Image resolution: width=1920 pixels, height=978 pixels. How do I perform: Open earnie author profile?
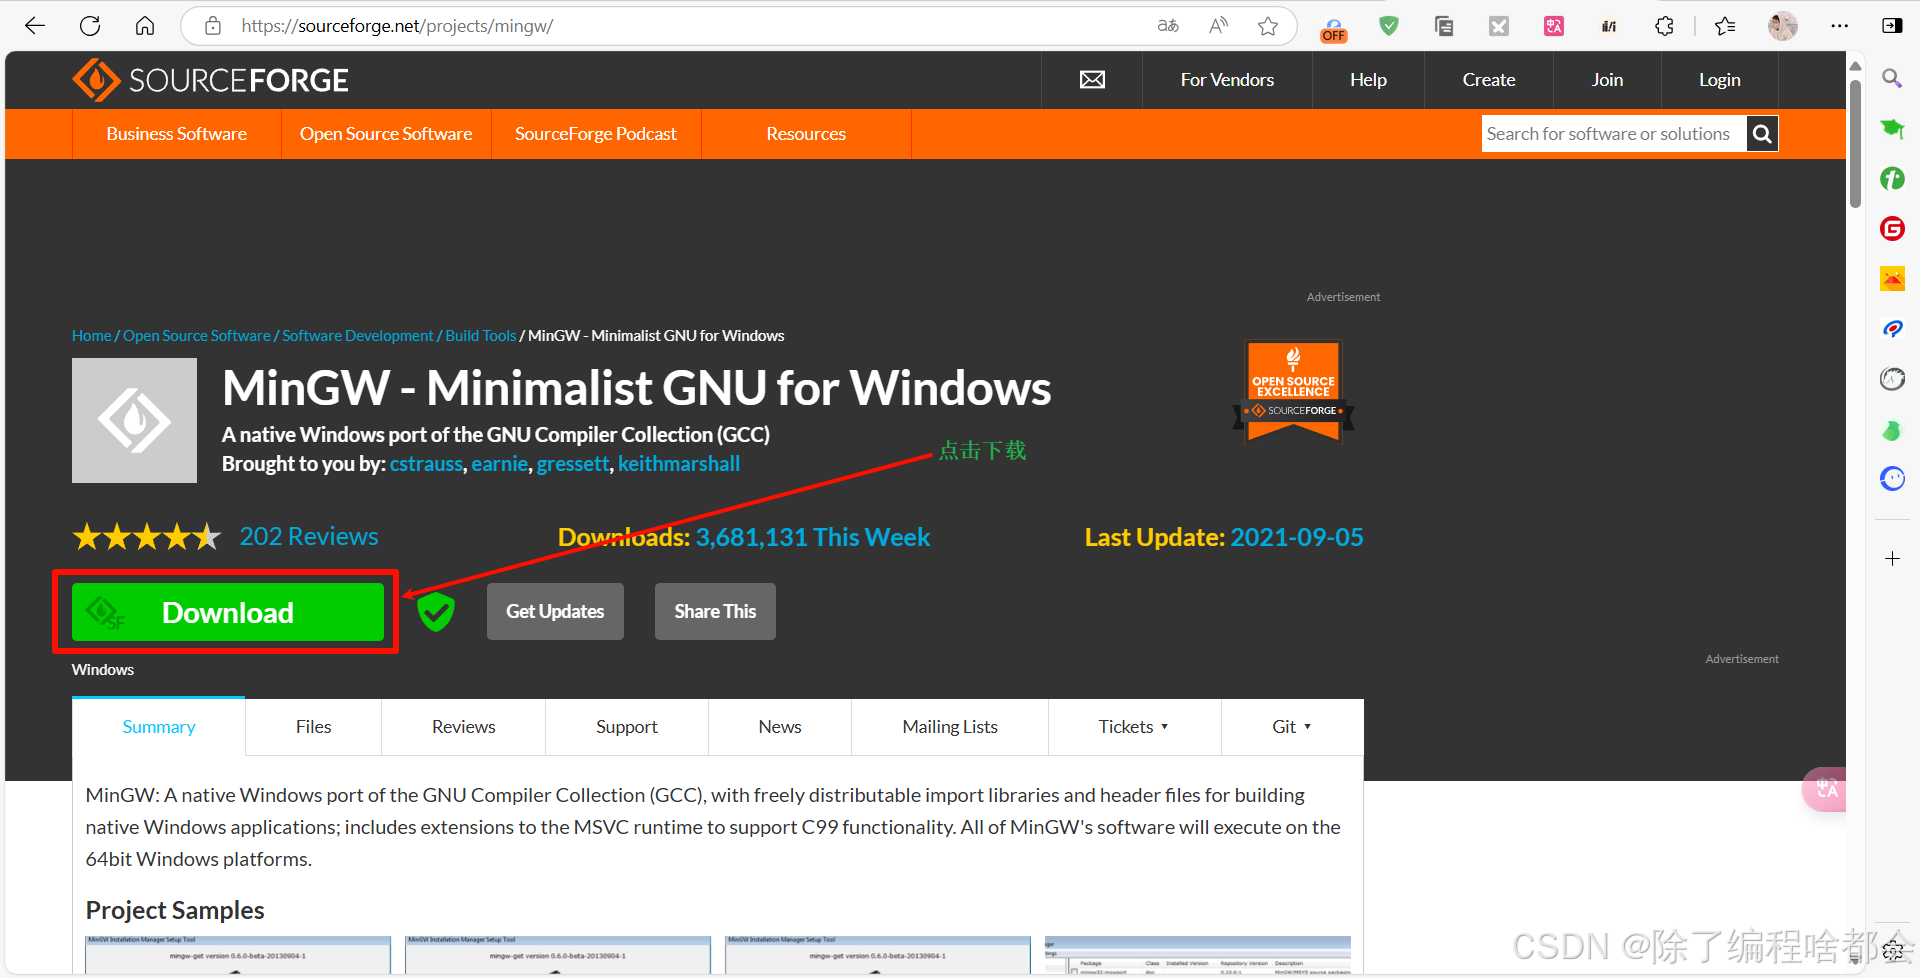click(499, 464)
